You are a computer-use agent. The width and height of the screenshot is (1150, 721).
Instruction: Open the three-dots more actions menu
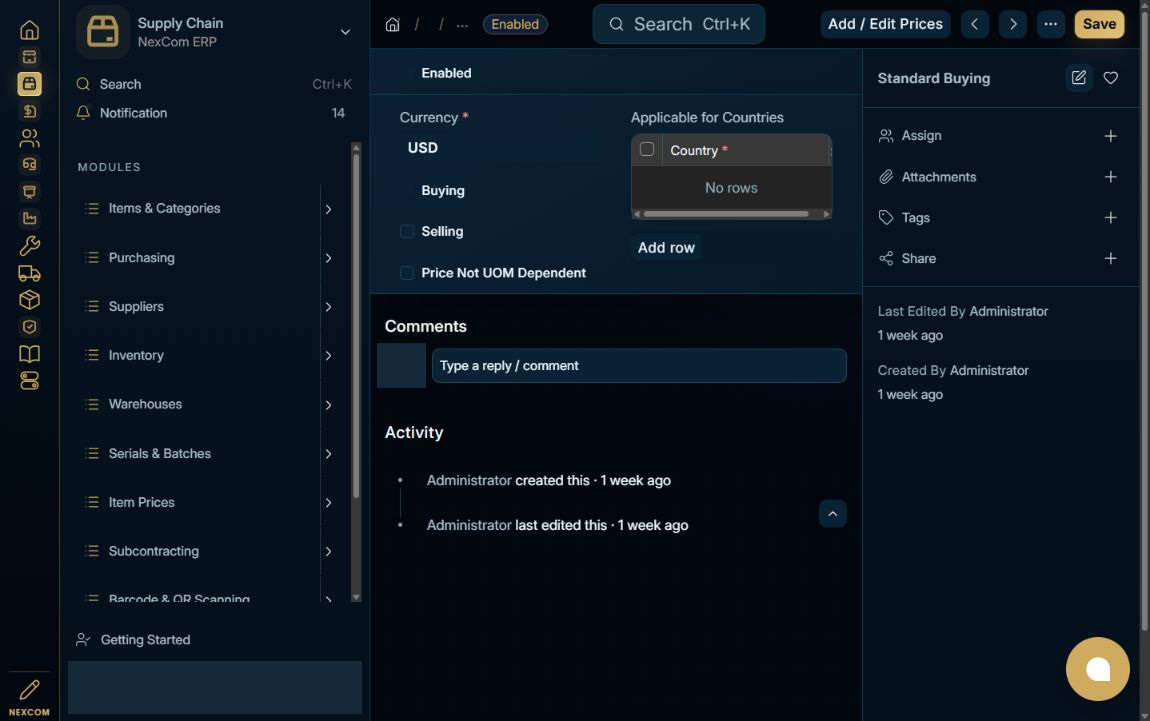(1051, 24)
